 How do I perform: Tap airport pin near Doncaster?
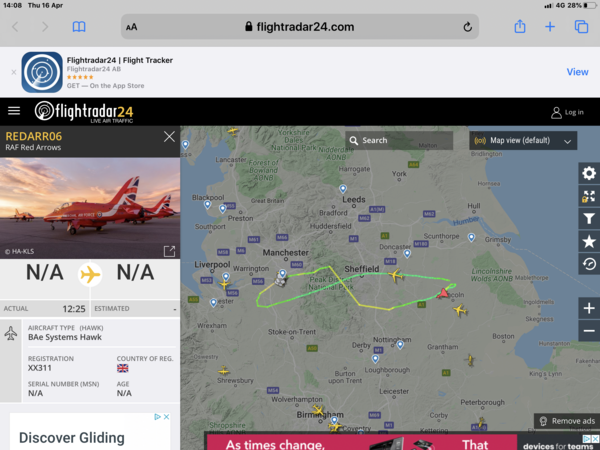pyautogui.click(x=407, y=253)
